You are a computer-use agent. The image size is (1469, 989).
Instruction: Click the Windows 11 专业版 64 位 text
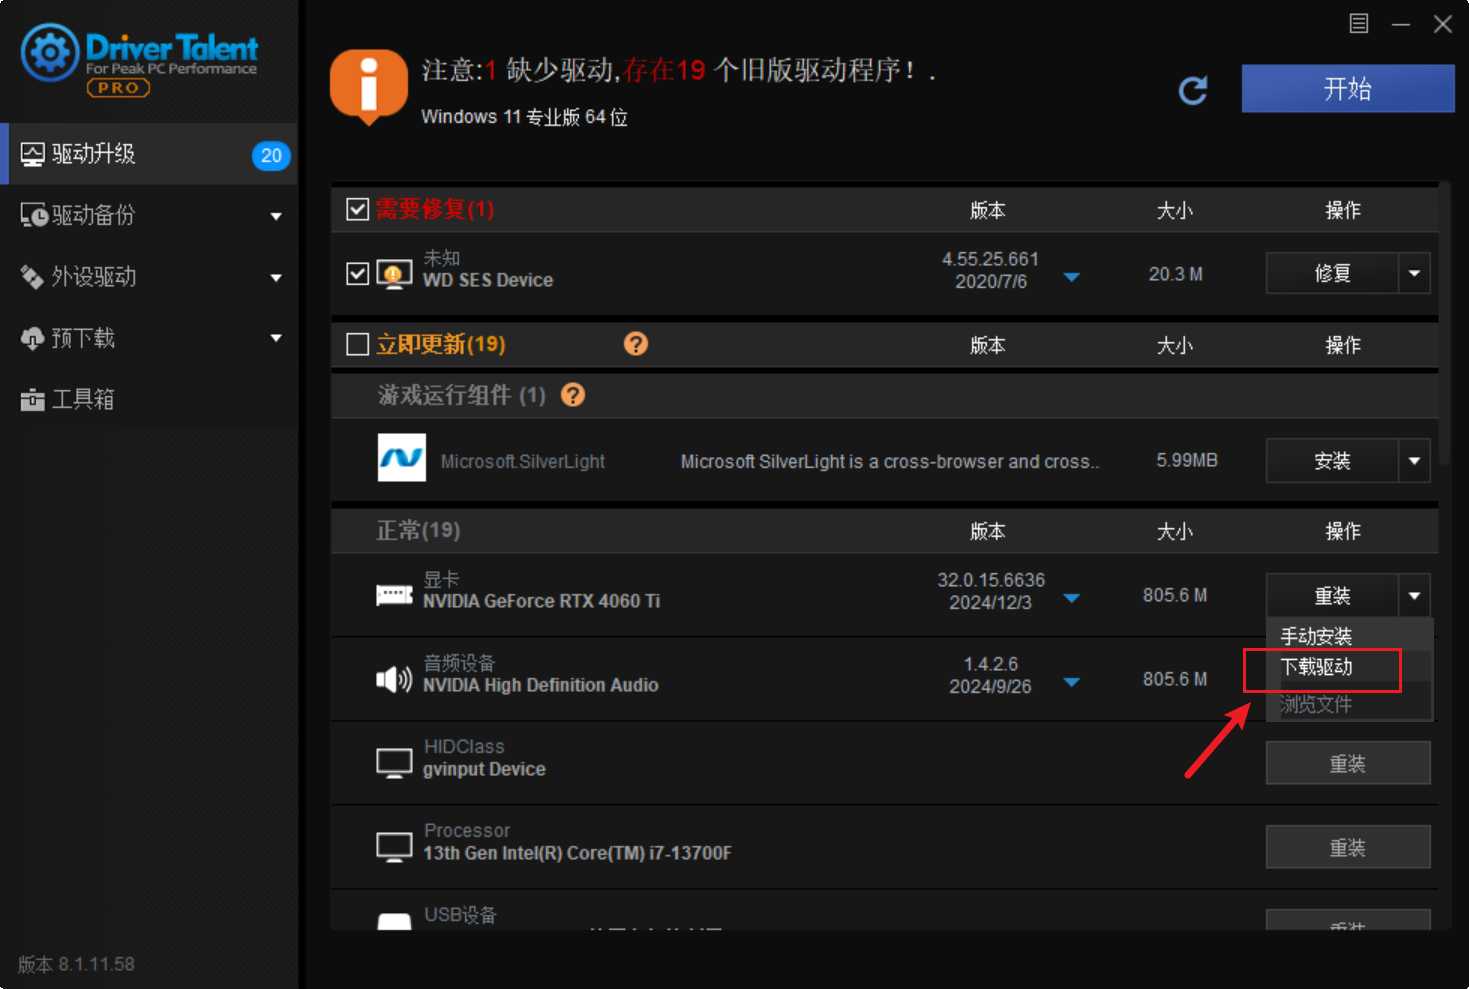coord(524,117)
